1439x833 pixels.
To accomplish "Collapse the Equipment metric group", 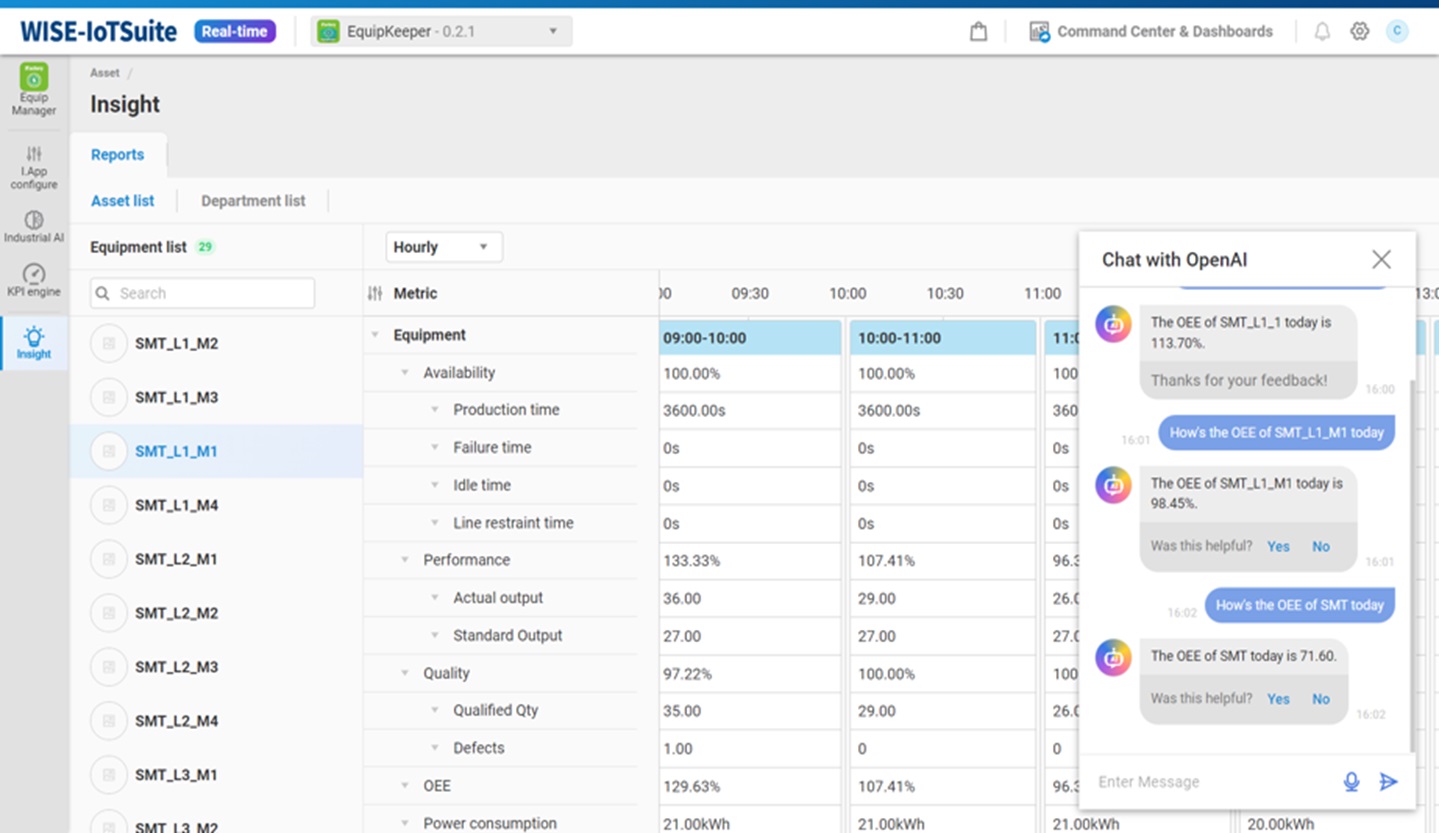I will click(x=375, y=335).
